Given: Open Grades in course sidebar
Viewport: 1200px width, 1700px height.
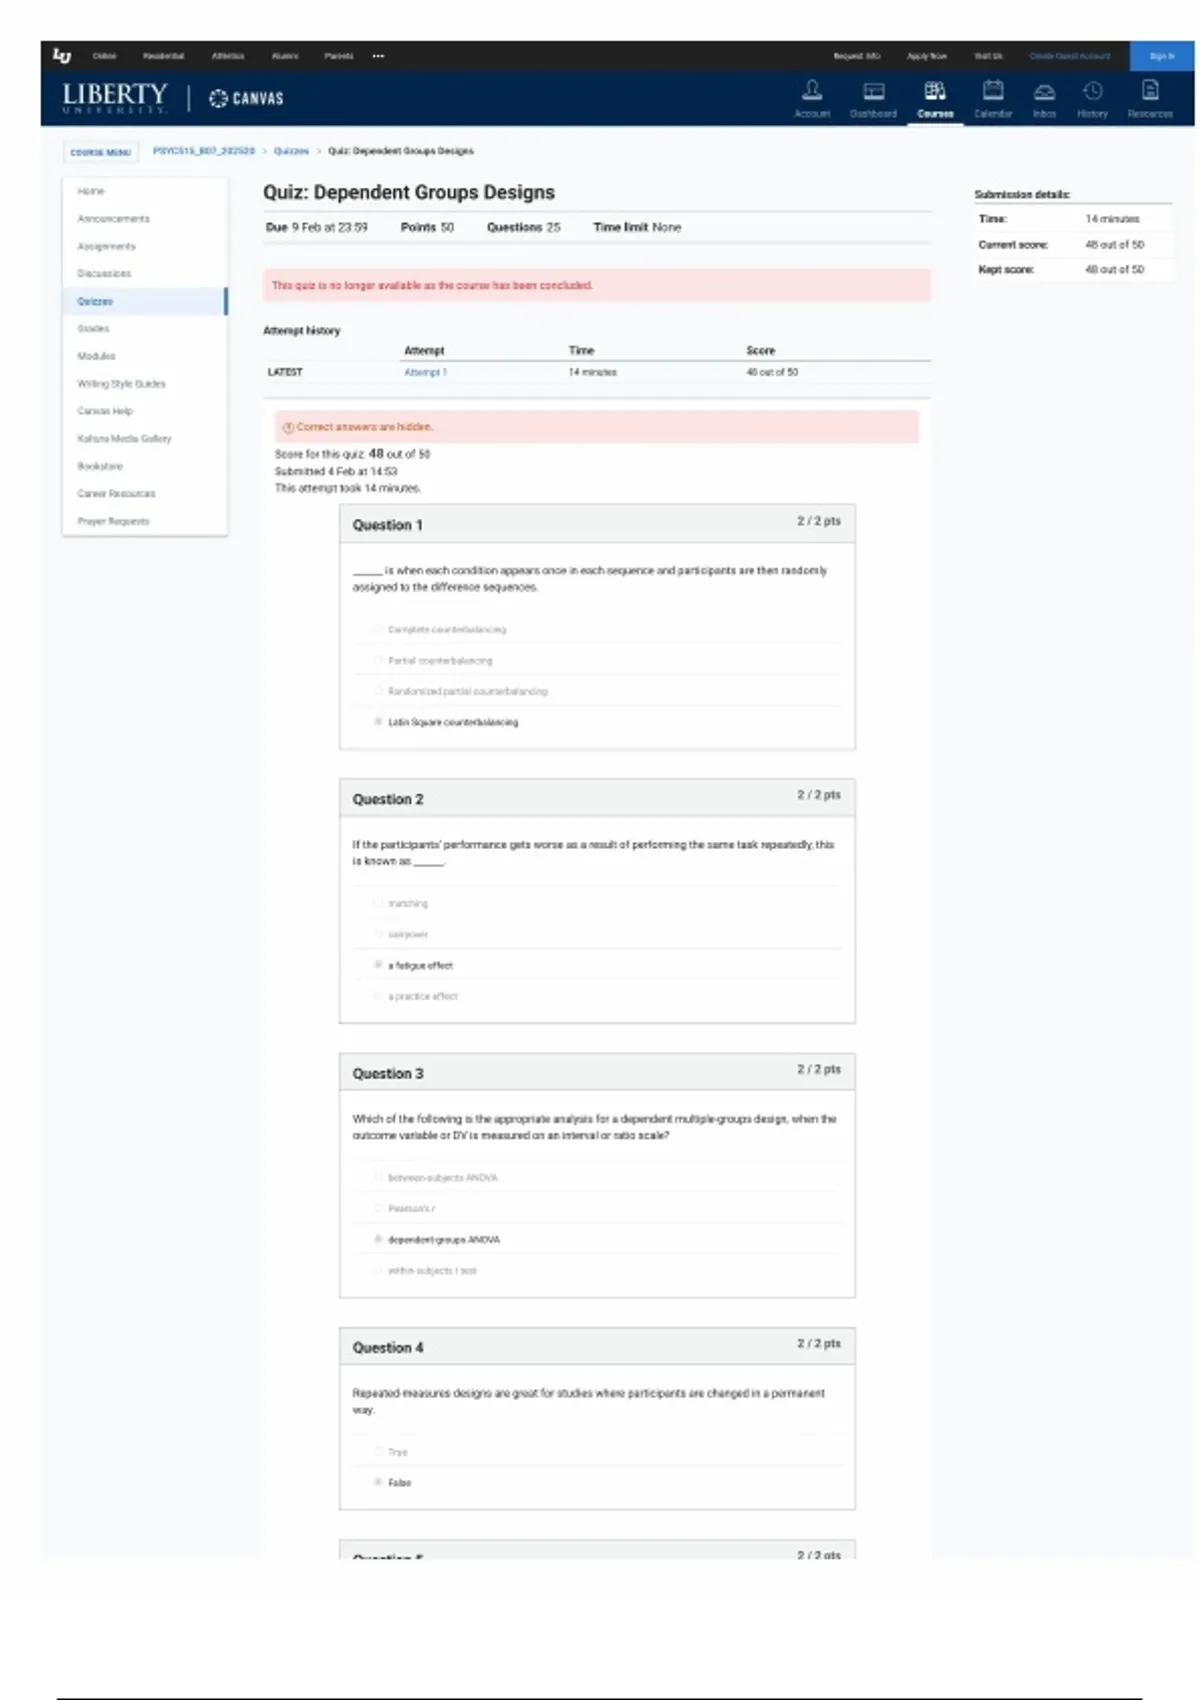Looking at the screenshot, I should (x=93, y=328).
